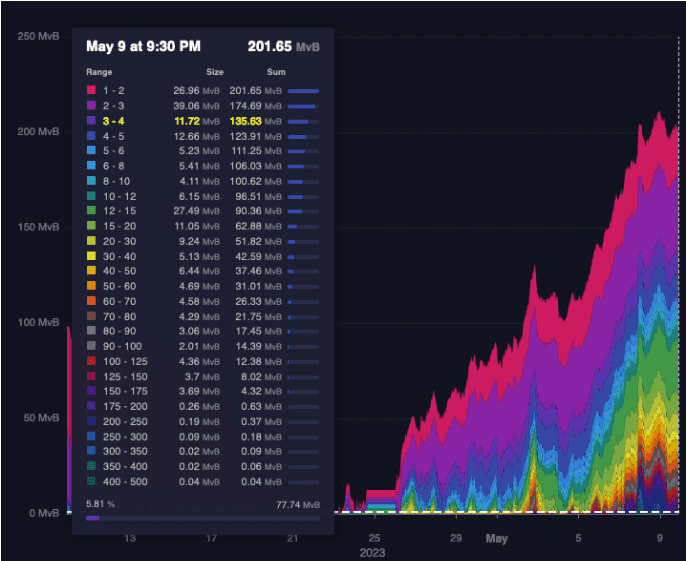Click the 250 - 300 range color swatch
This screenshot has width=686, height=561.
[x=91, y=436]
